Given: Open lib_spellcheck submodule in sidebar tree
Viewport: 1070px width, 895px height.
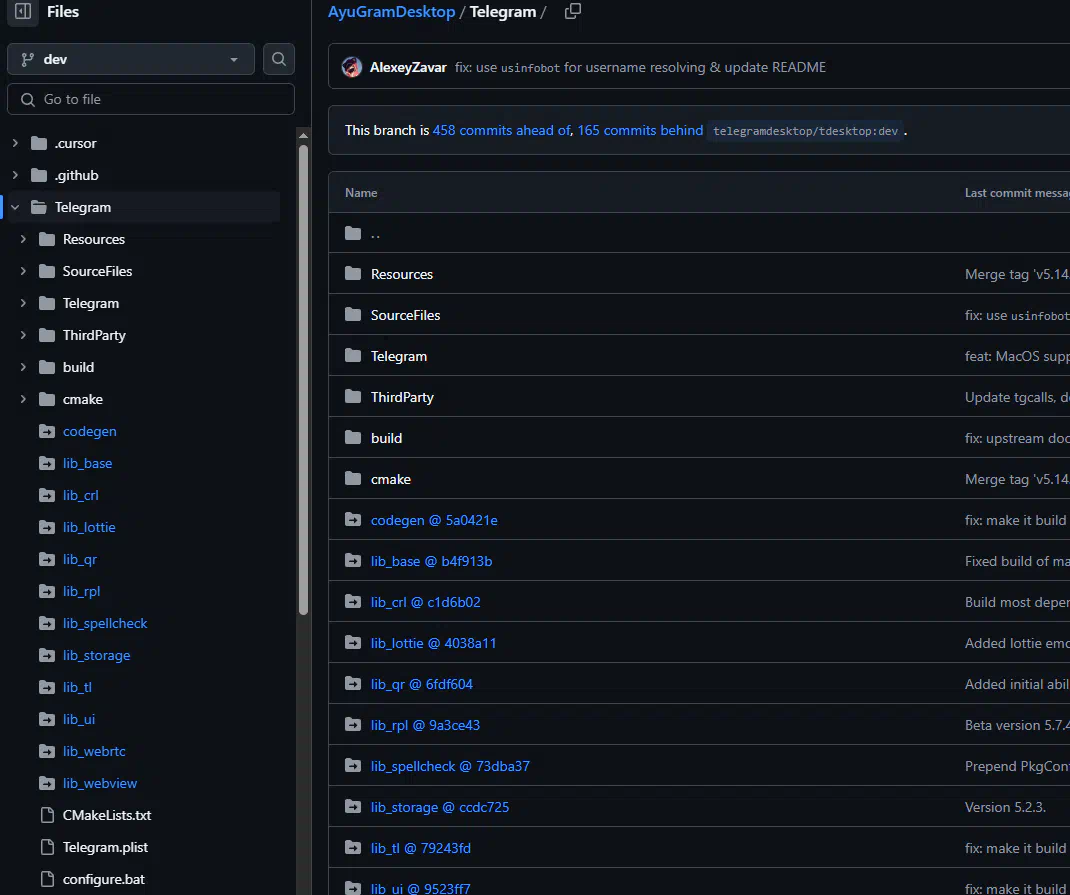Looking at the screenshot, I should tap(105, 623).
